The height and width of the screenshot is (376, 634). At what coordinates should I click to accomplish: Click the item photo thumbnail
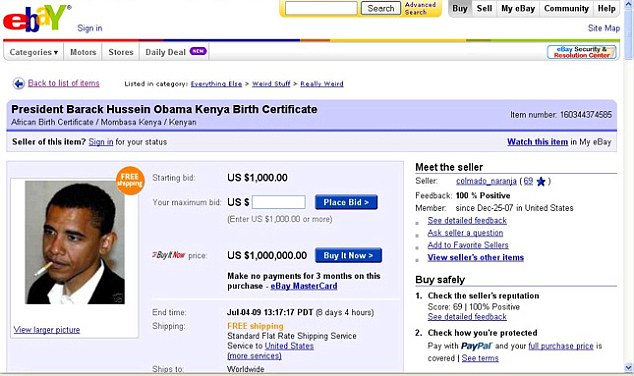[x=75, y=242]
